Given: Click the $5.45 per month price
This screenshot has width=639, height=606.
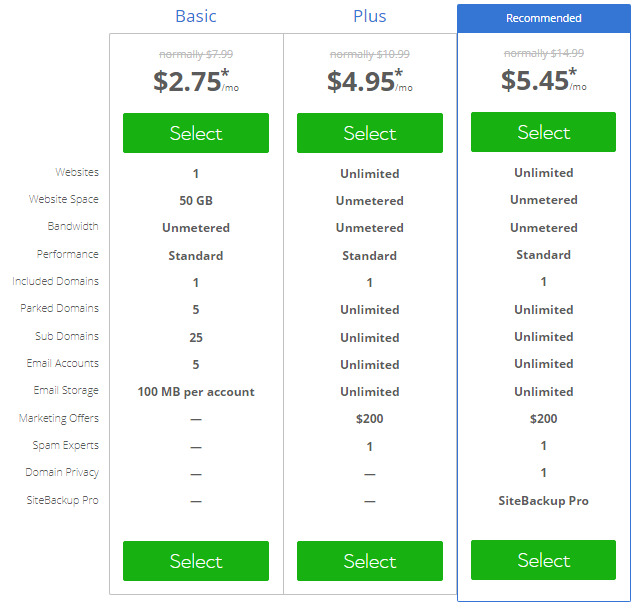Looking at the screenshot, I should point(540,80).
